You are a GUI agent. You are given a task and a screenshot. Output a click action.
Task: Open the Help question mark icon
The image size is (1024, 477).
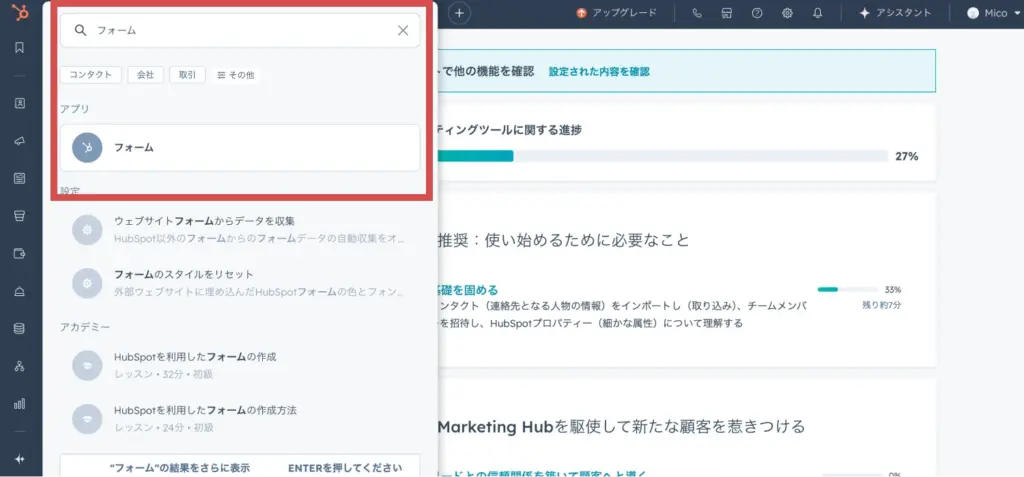(757, 13)
